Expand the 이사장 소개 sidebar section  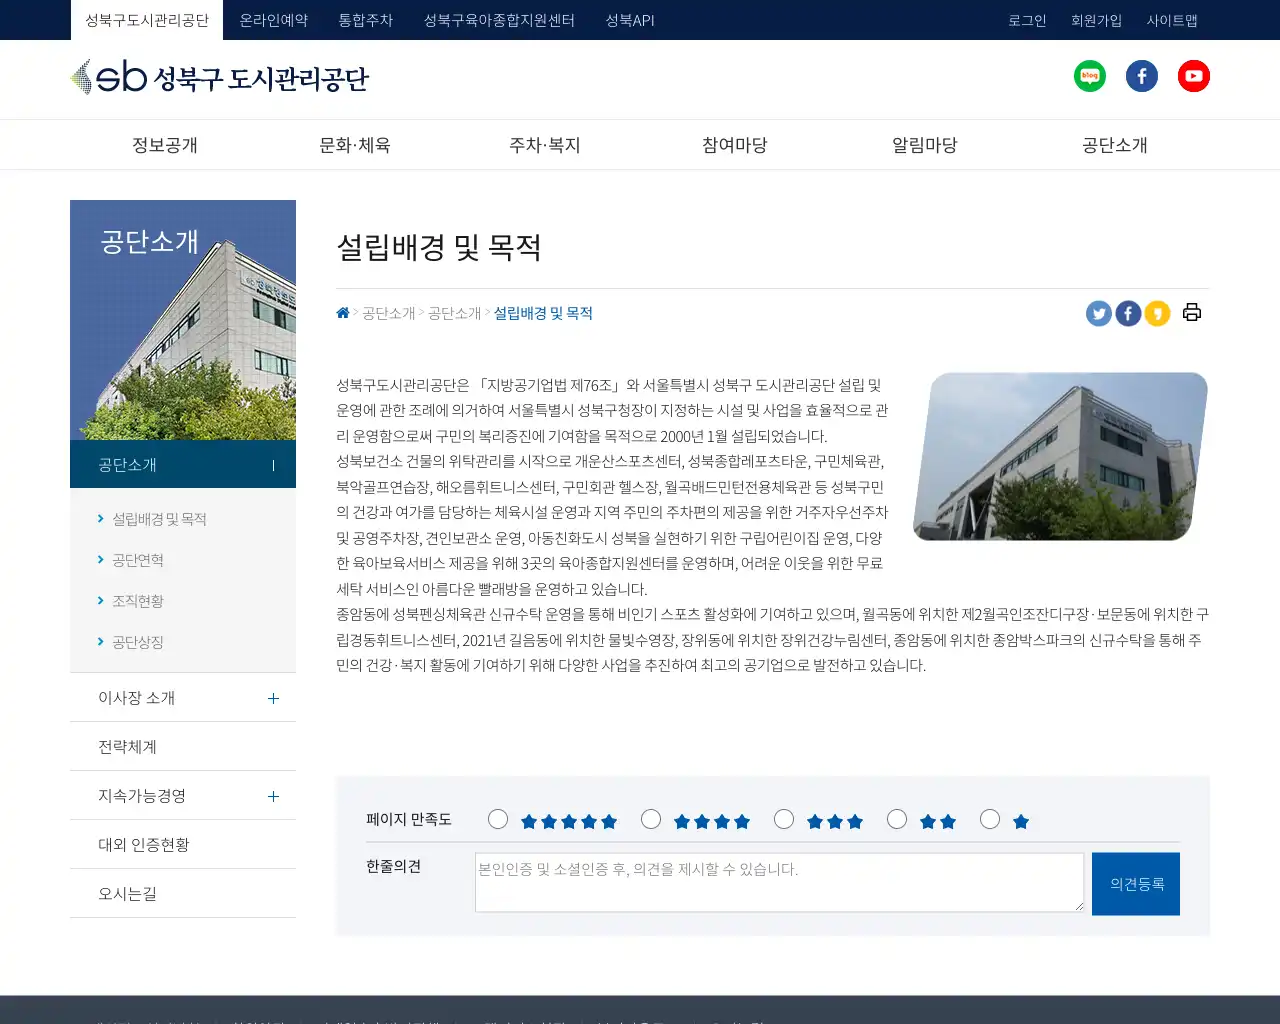click(272, 698)
